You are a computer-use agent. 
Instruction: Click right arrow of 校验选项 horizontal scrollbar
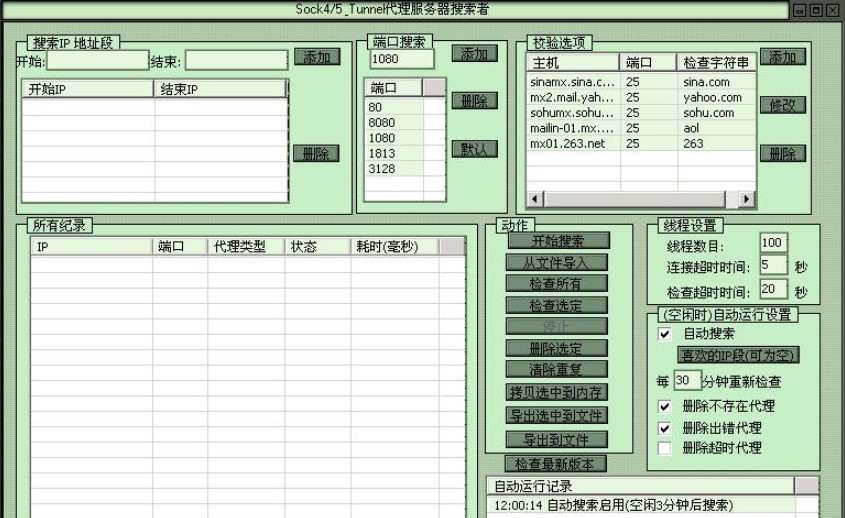746,199
